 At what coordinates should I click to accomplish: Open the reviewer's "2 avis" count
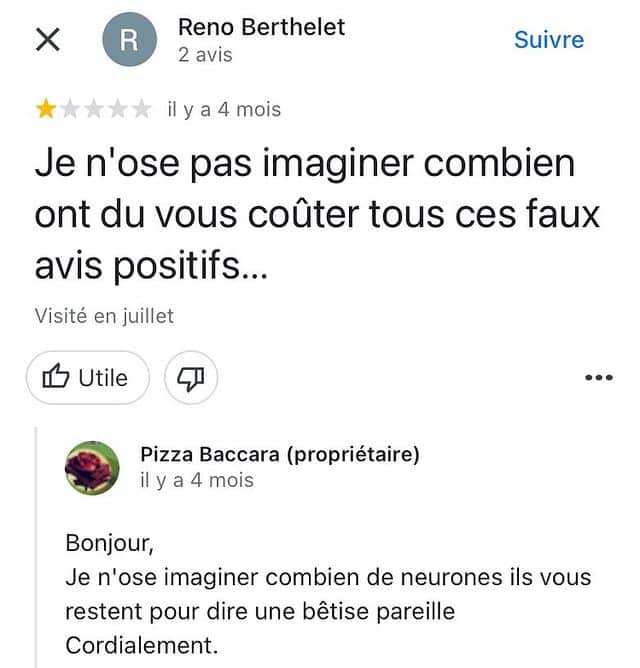coord(205,55)
